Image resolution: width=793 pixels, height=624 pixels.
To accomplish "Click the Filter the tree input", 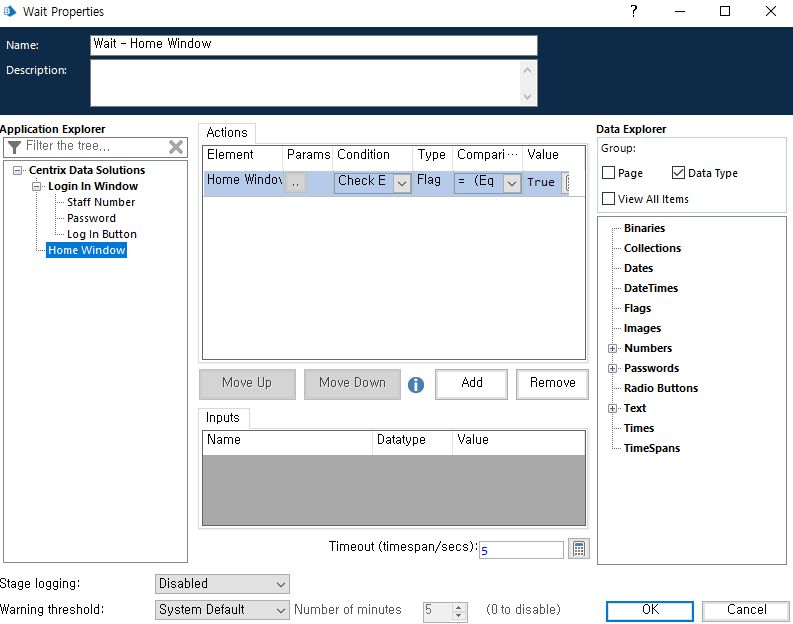I will point(95,147).
